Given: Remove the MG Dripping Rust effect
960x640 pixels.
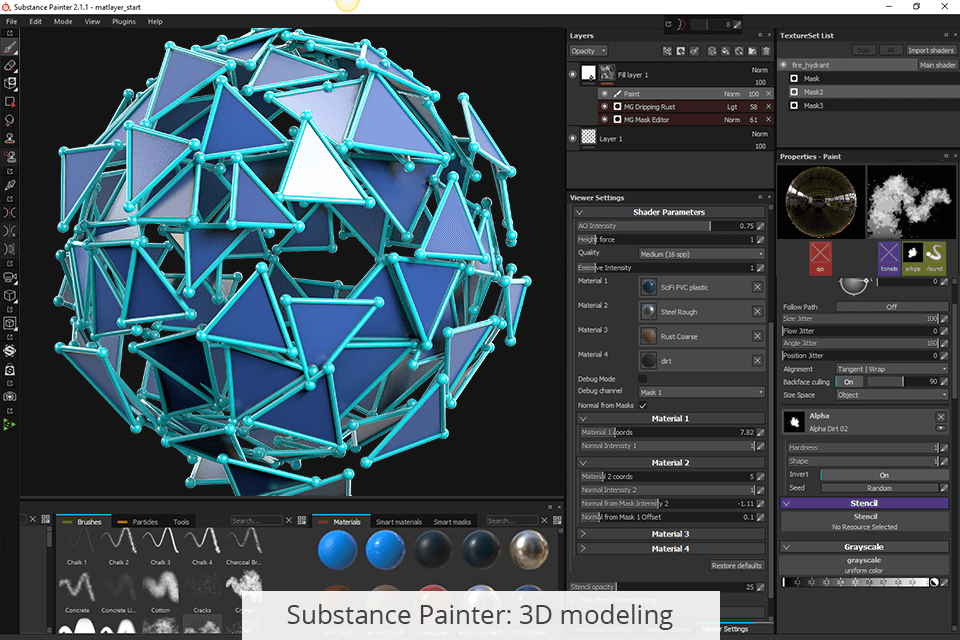Looking at the screenshot, I should [768, 106].
